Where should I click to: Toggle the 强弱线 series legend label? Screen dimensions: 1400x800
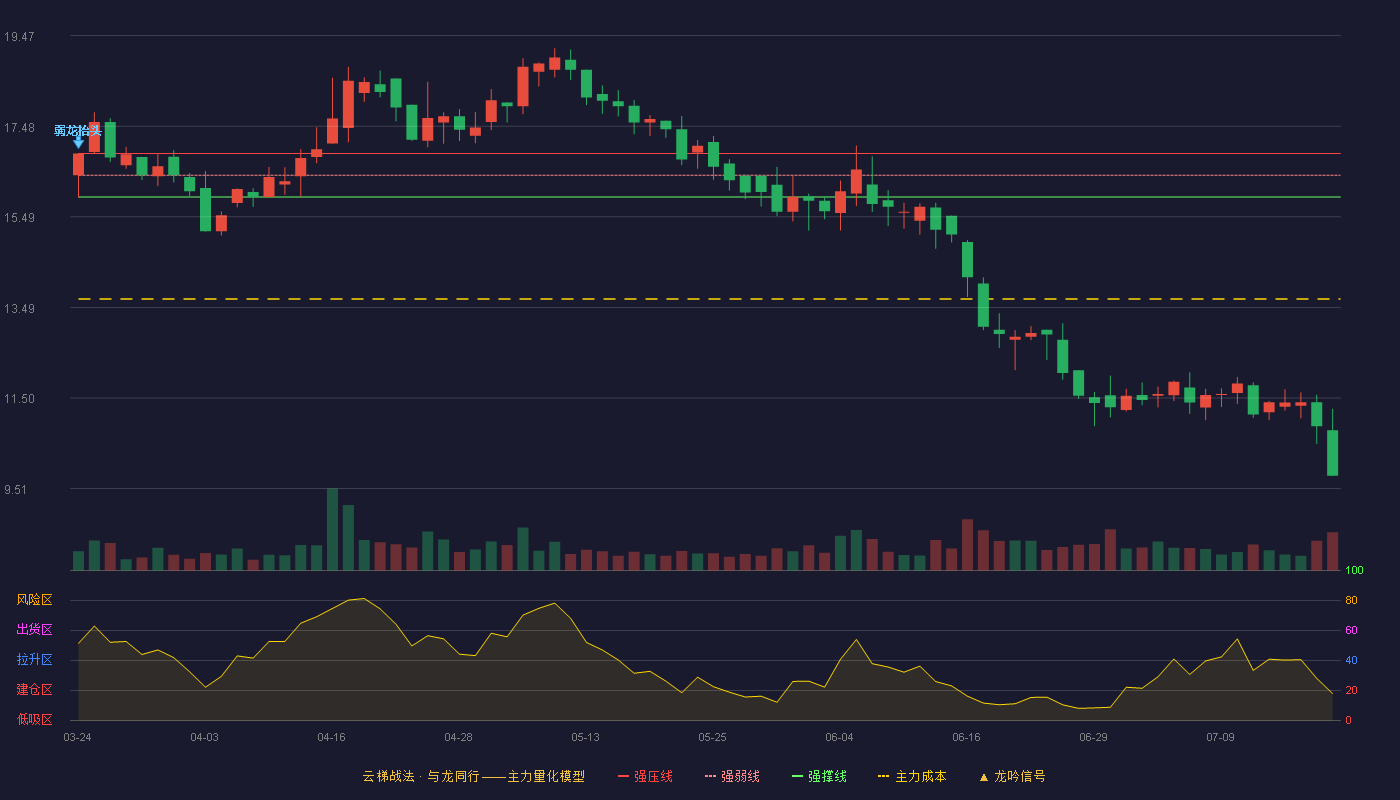(740, 776)
